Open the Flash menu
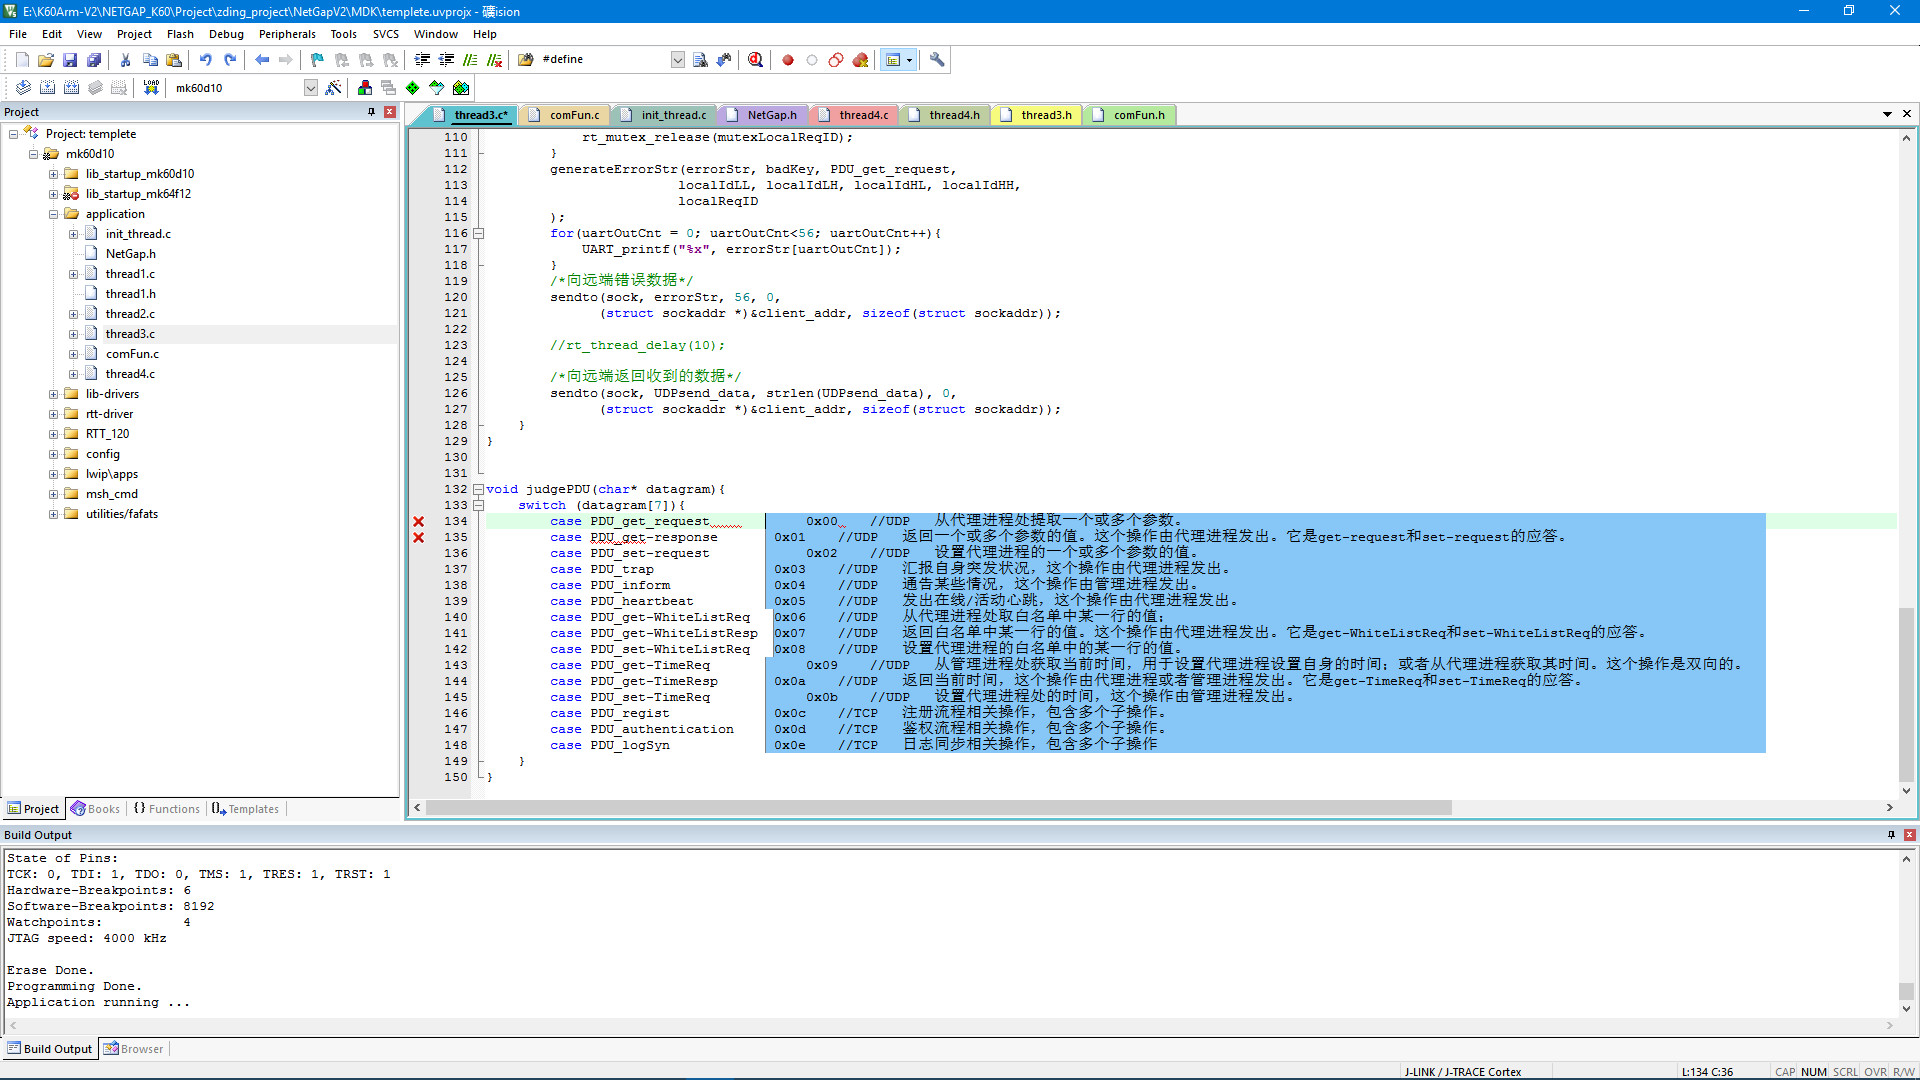The width and height of the screenshot is (1920, 1080). (x=180, y=34)
